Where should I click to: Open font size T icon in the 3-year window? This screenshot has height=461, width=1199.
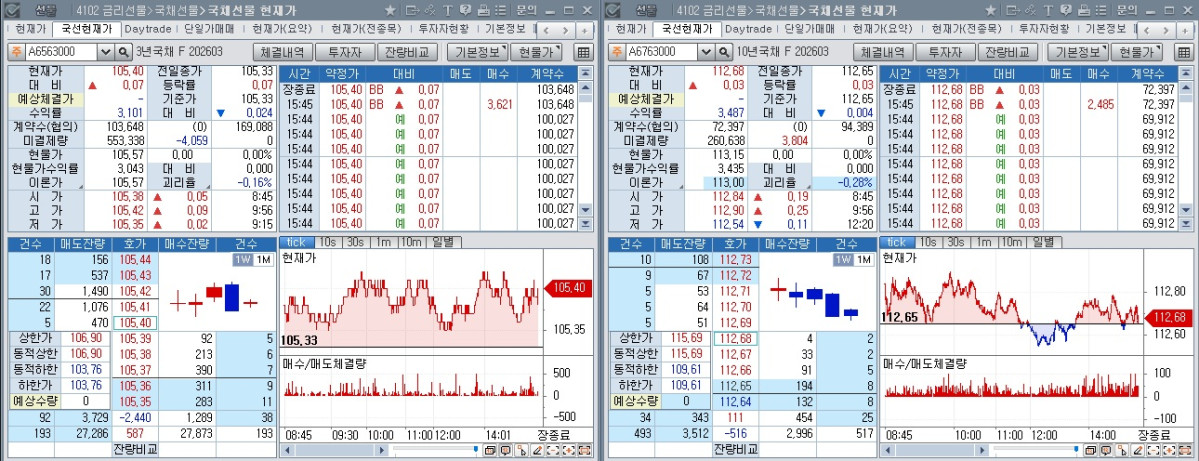[x=447, y=11]
